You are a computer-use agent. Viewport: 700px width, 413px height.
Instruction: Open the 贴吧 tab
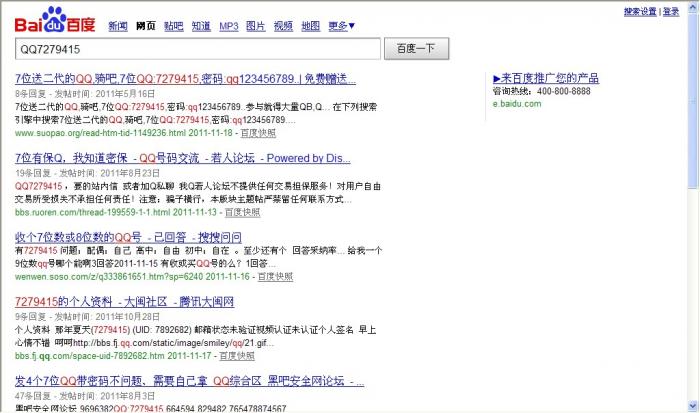[174, 26]
